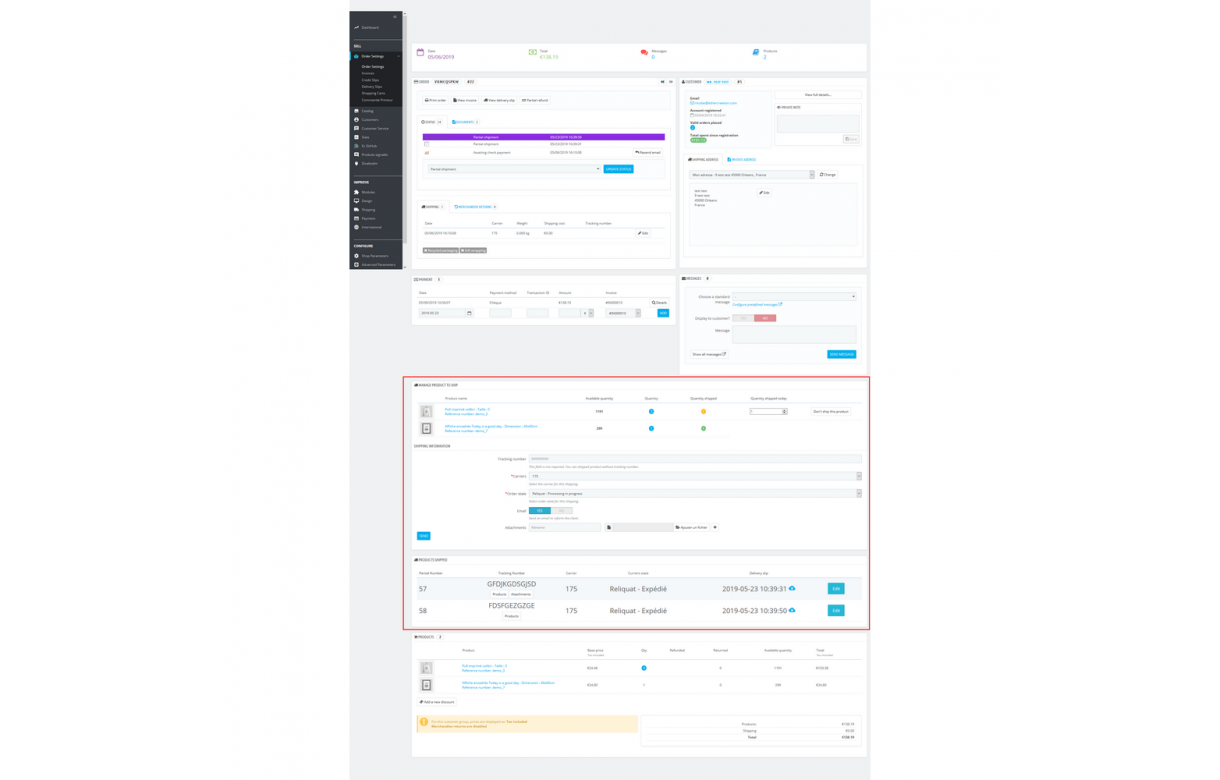Set the Email toggle to NO
Screen dimensions: 1220x780
coord(561,510)
